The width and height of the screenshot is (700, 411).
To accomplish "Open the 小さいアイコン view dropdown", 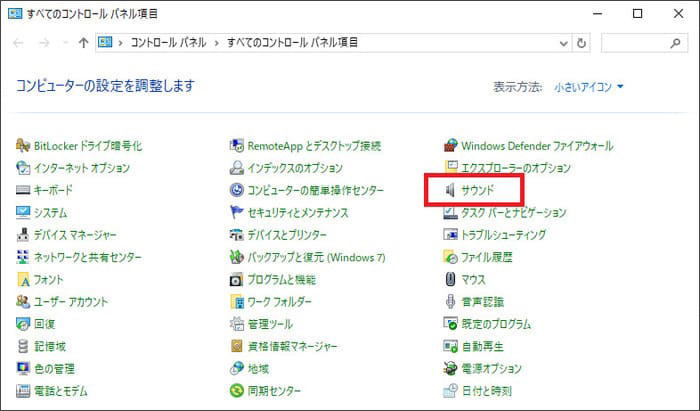I will (588, 87).
